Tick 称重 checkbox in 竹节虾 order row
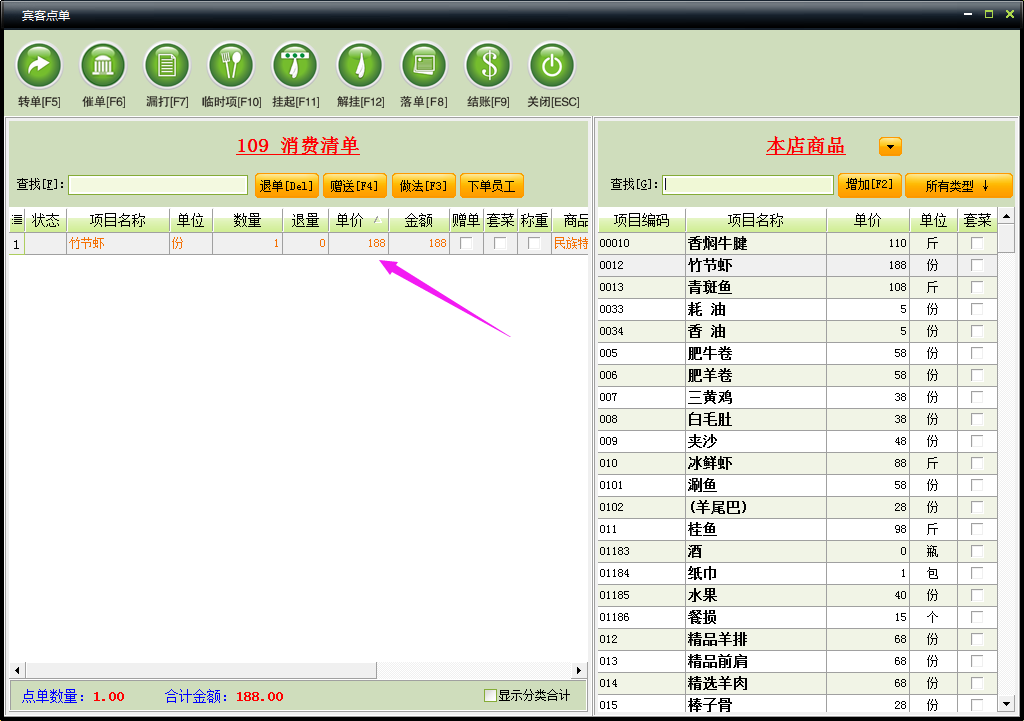Image resolution: width=1024 pixels, height=721 pixels. click(534, 243)
